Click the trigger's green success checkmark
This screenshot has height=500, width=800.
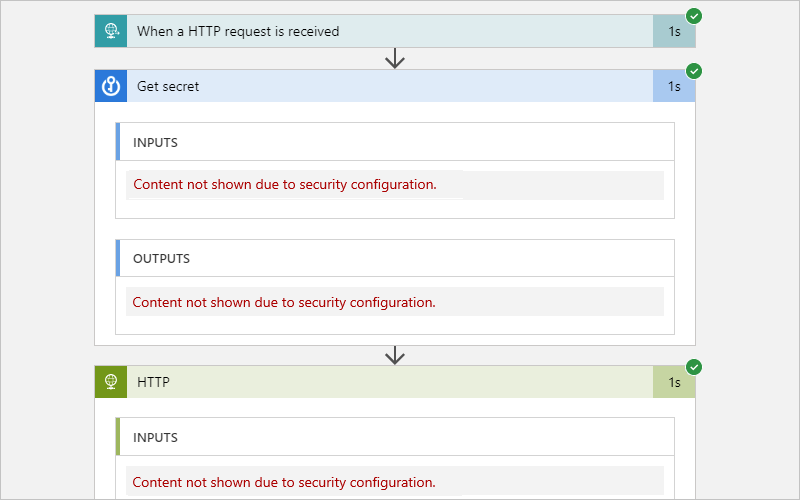[694, 16]
